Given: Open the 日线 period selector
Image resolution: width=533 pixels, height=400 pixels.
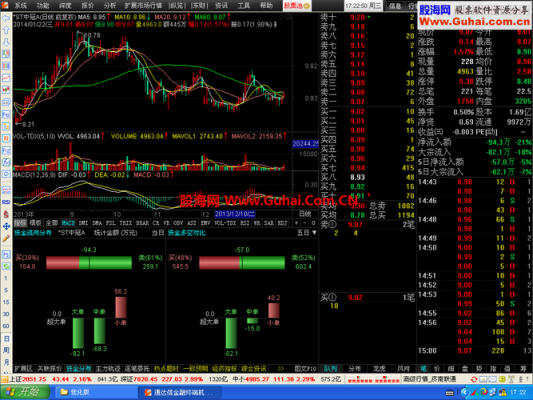Looking at the screenshot, I should point(305,214).
